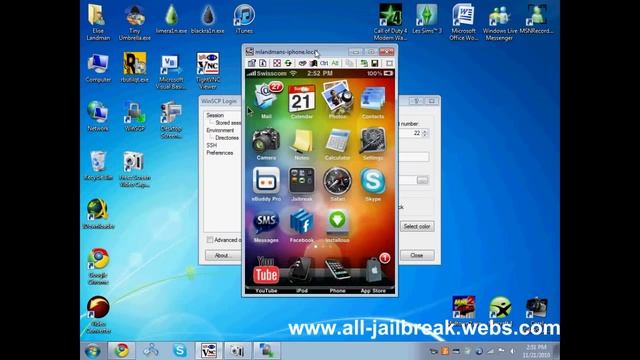Open the blackra1n.exe desktop icon
The height and width of the screenshot is (360, 640).
point(207,18)
